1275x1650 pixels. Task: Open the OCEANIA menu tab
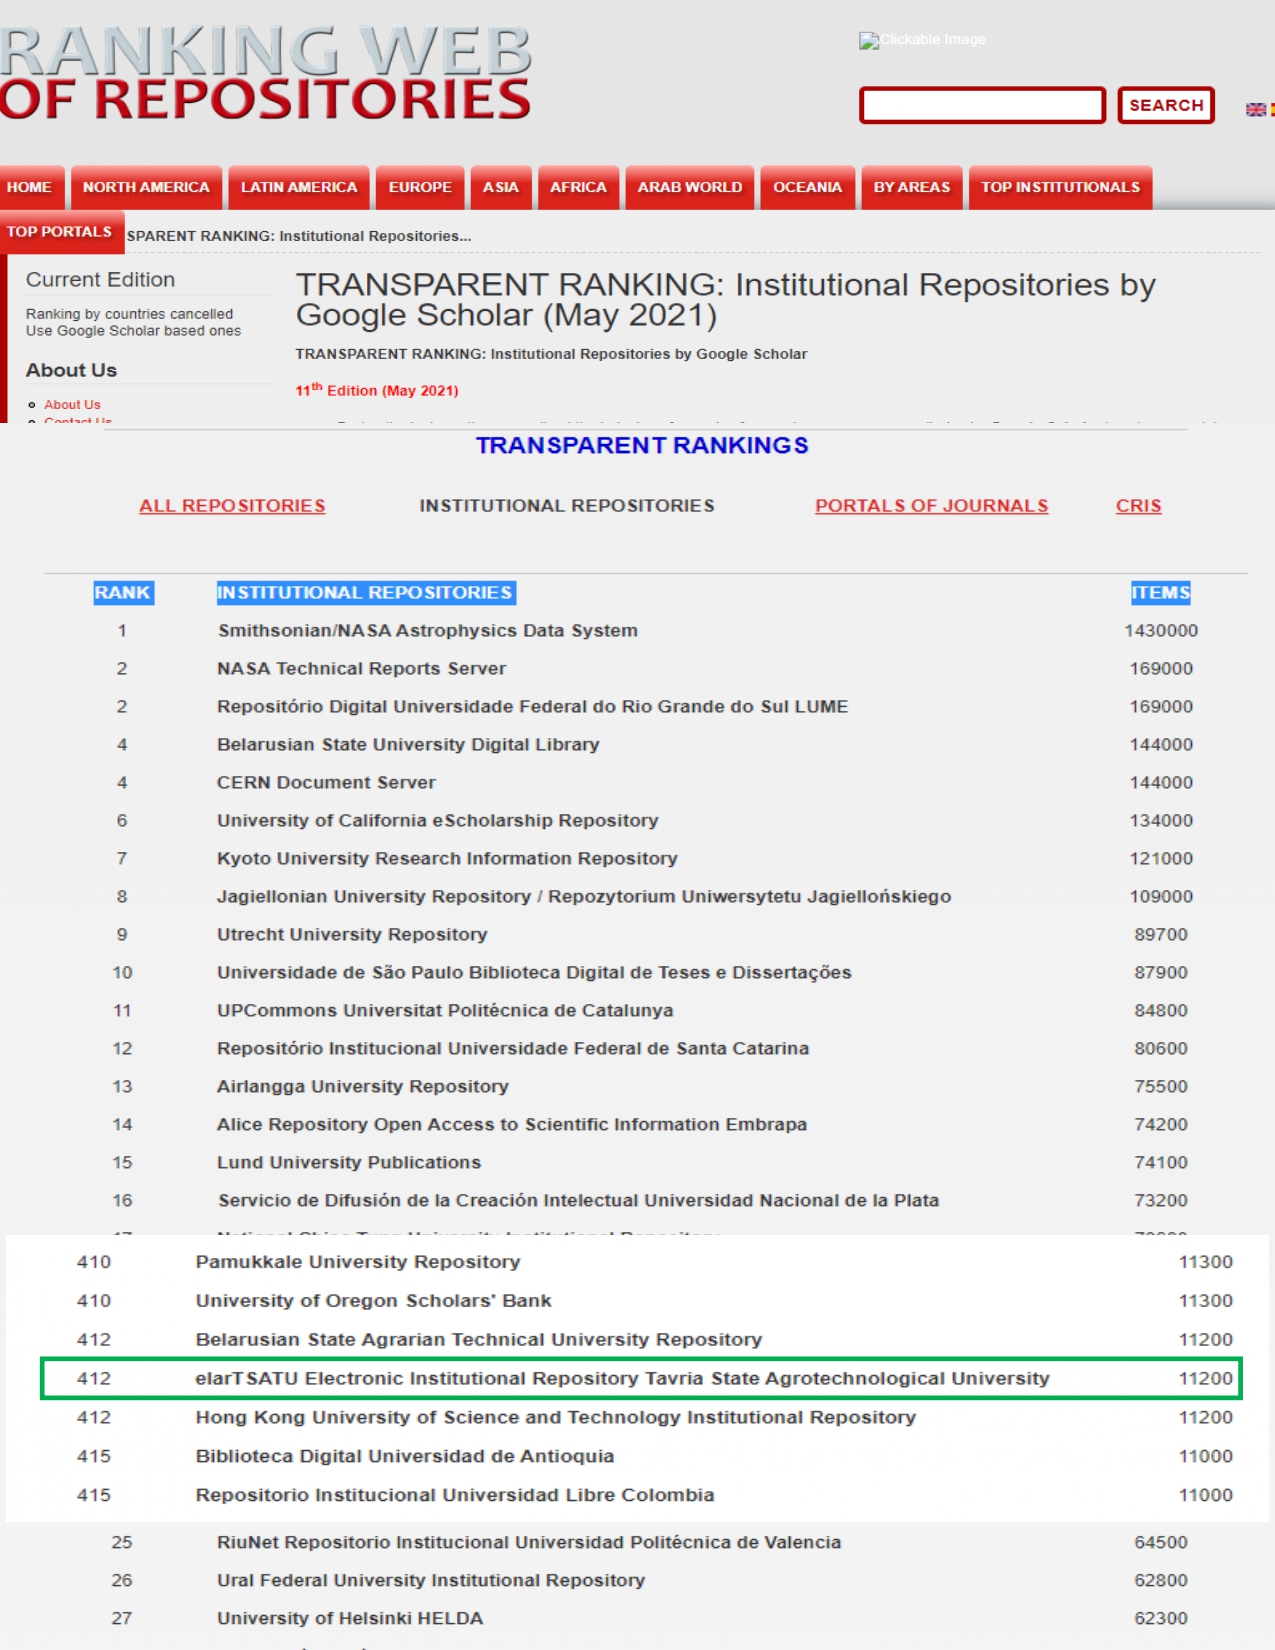[807, 187]
